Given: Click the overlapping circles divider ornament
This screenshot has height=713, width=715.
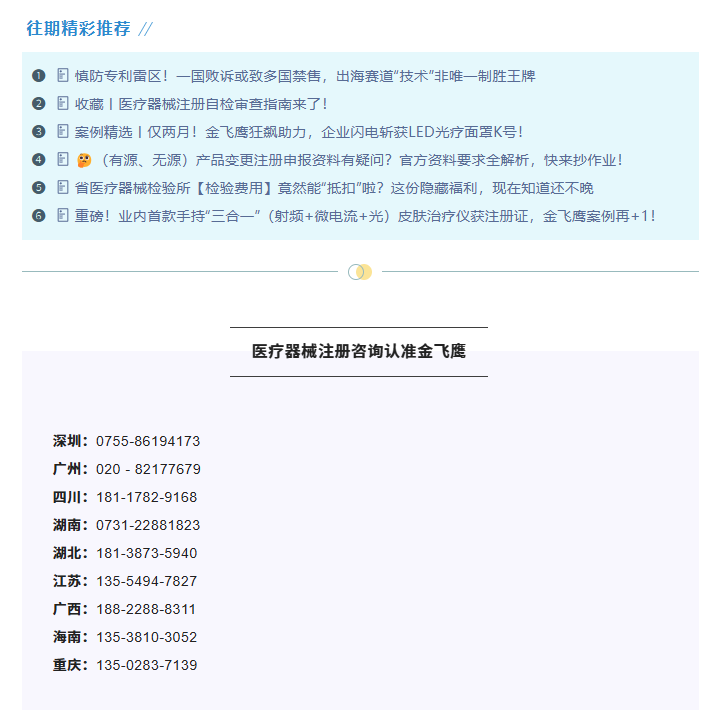Looking at the screenshot, I should point(360,272).
